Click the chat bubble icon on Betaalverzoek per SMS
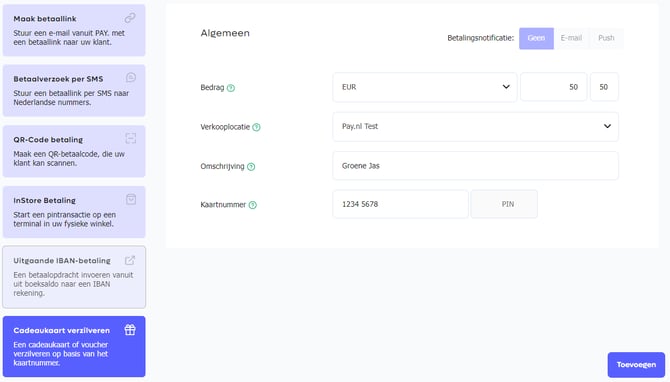The image size is (670, 382). [x=131, y=77]
